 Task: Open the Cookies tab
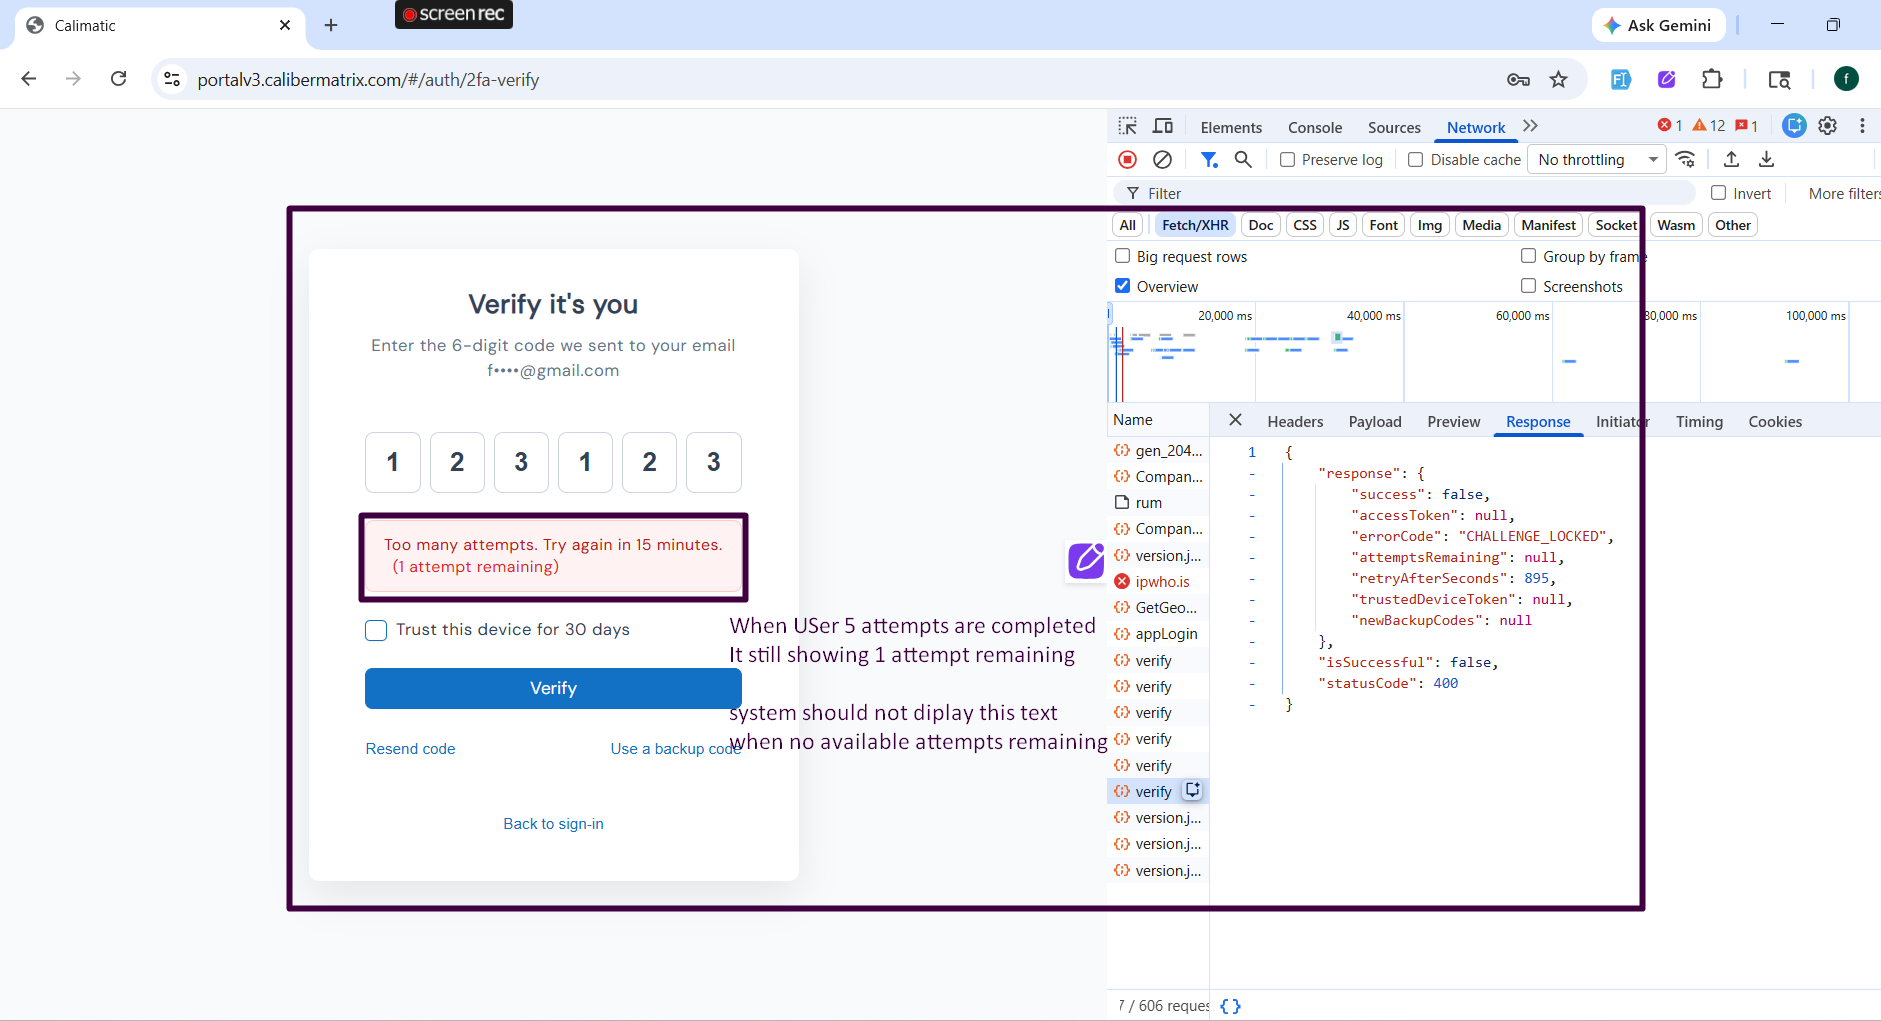[x=1775, y=422]
